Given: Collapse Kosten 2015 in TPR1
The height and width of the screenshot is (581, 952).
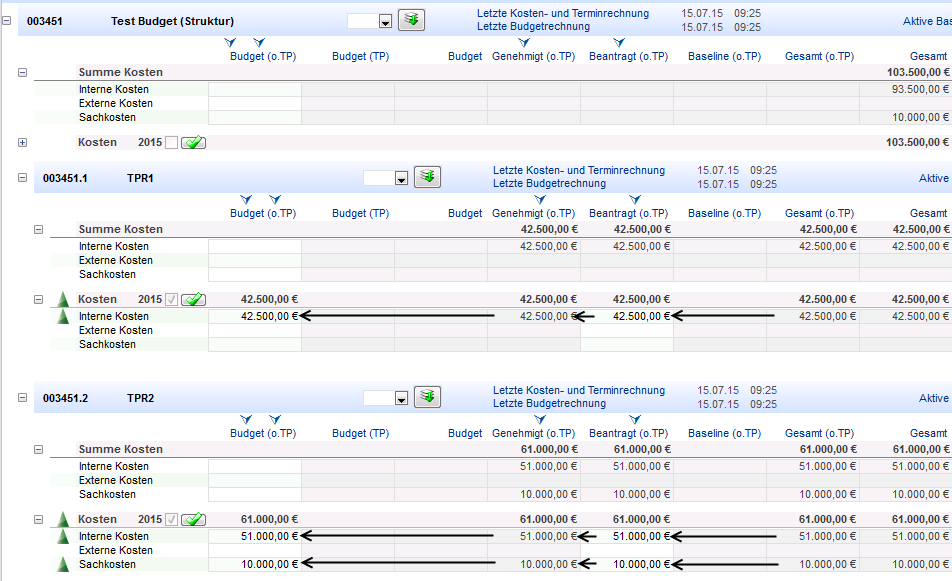Looking at the screenshot, I should [38, 299].
